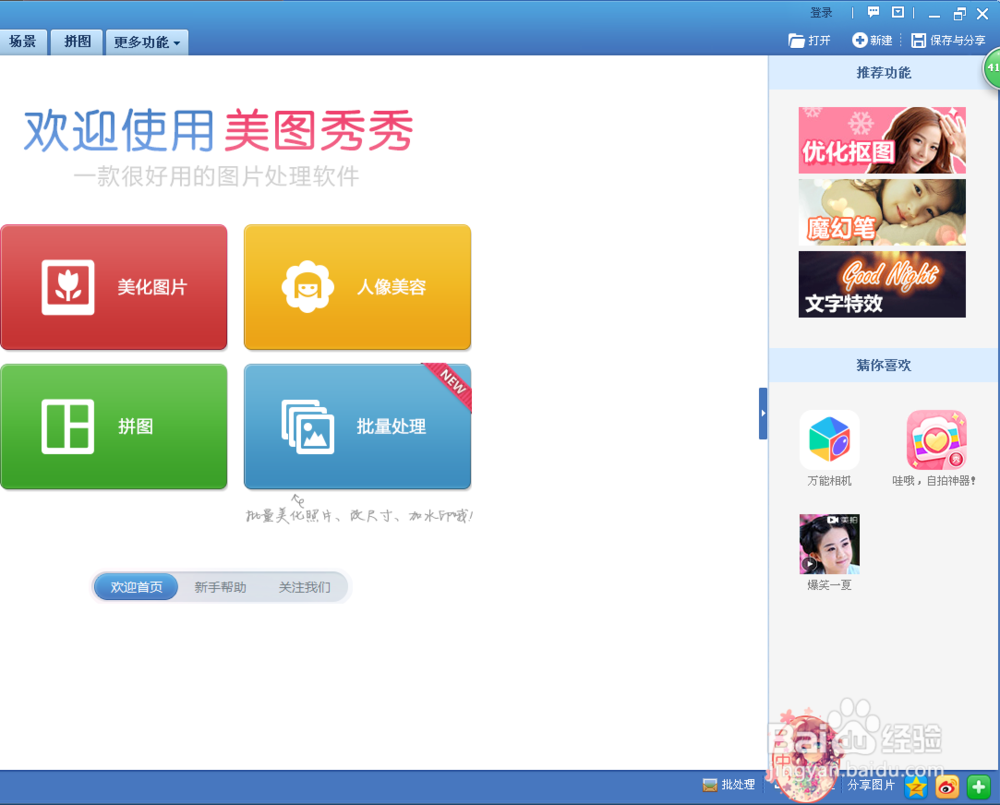Expand the 更多功能 dropdown
The width and height of the screenshot is (1000, 805).
tap(147, 42)
